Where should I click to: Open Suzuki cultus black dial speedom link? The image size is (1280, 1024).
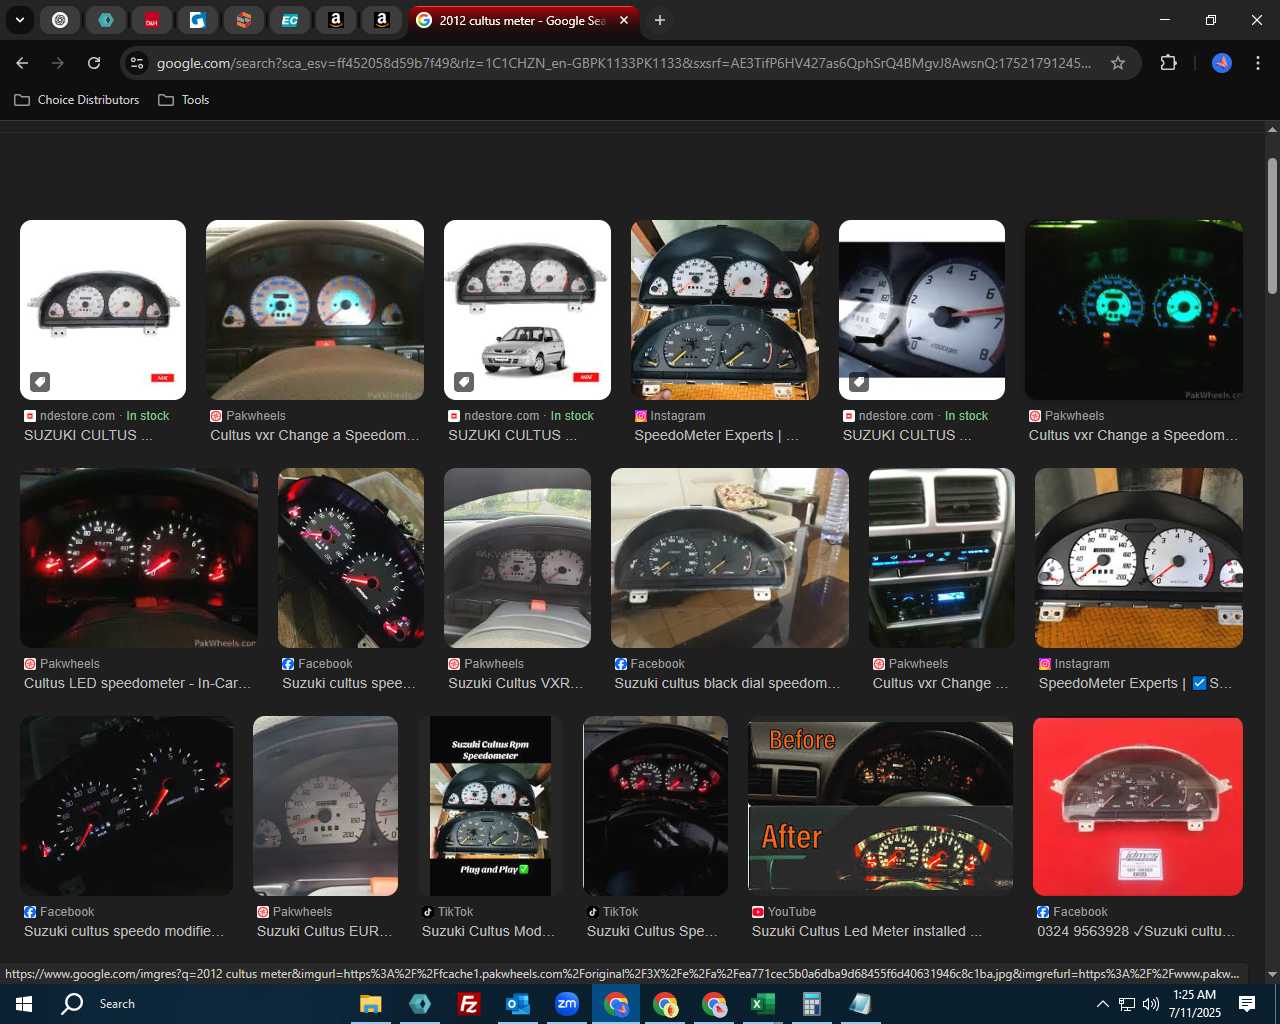[x=728, y=683]
